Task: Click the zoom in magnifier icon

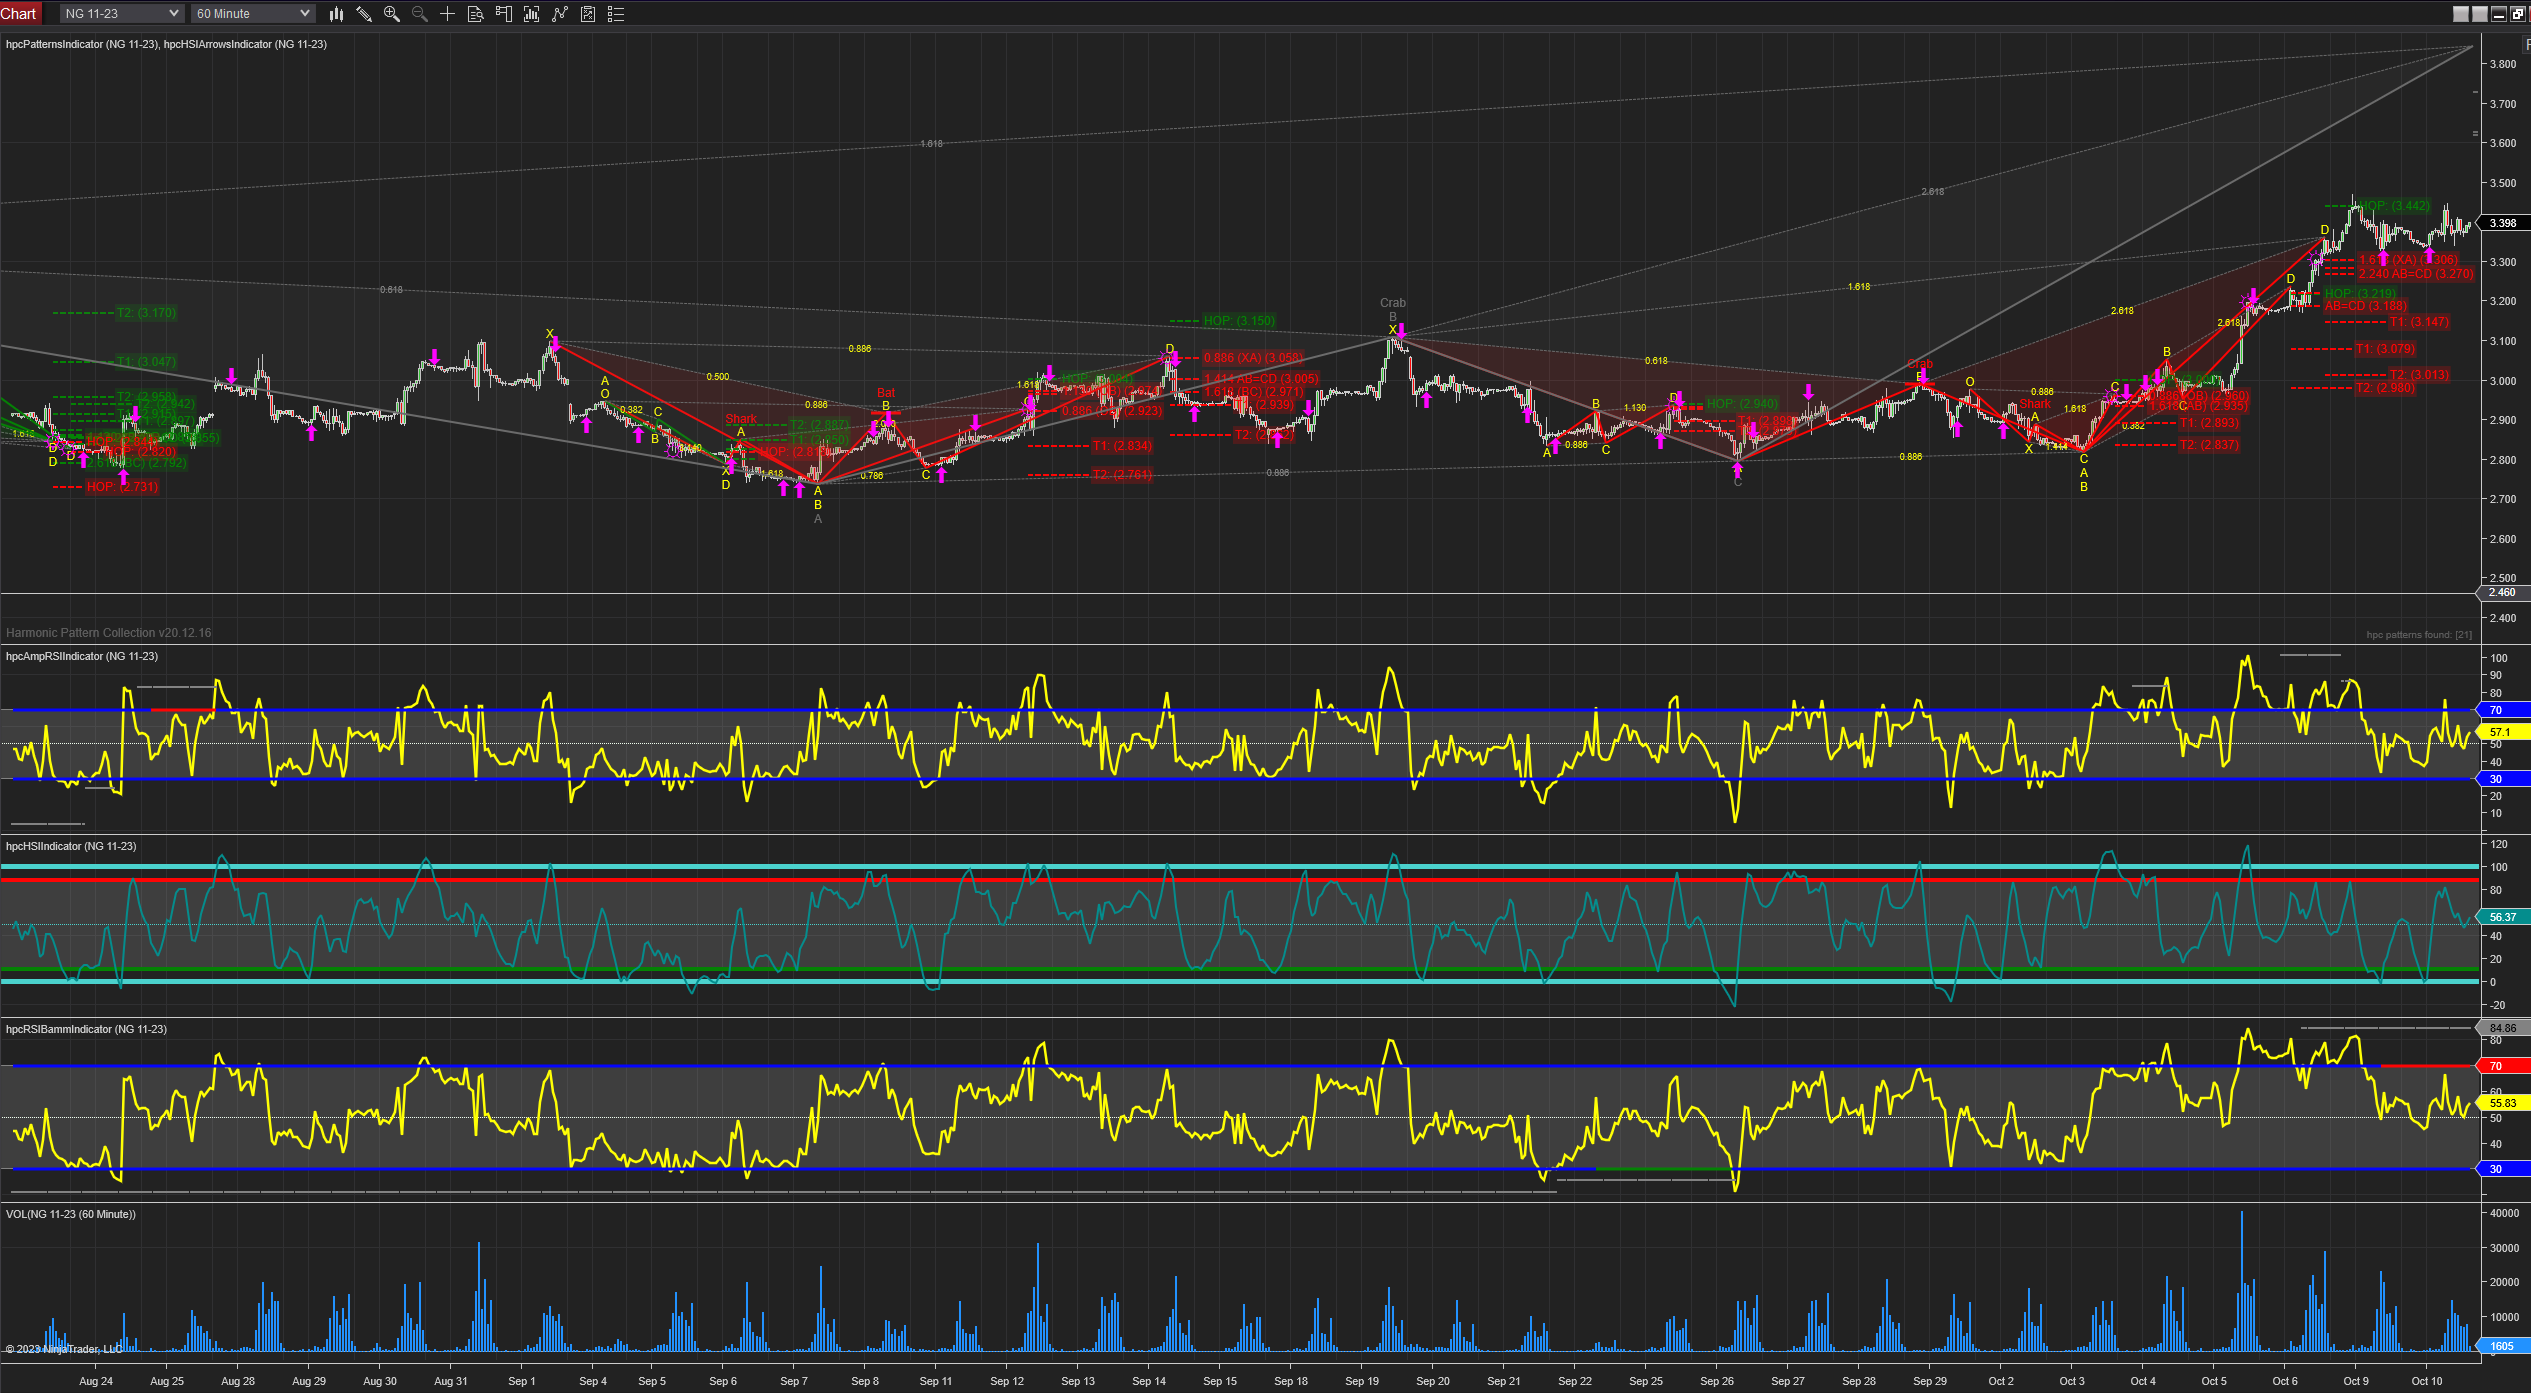Action: pos(392,14)
